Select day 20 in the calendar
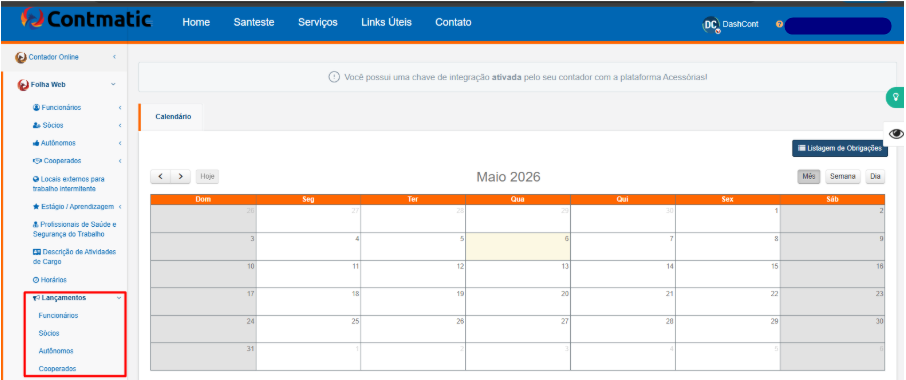The width and height of the screenshot is (906, 380). coord(518,301)
